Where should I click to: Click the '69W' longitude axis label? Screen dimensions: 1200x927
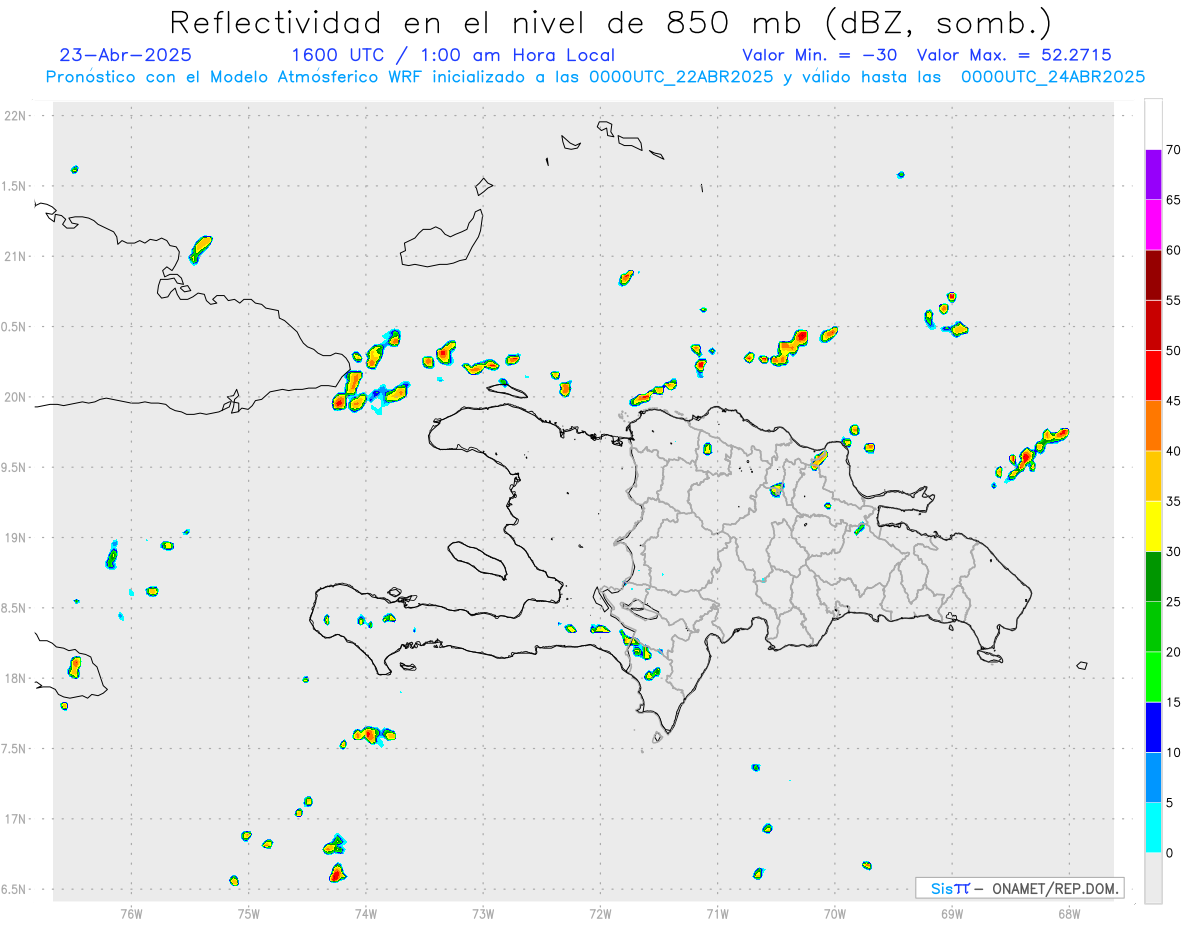point(952,914)
